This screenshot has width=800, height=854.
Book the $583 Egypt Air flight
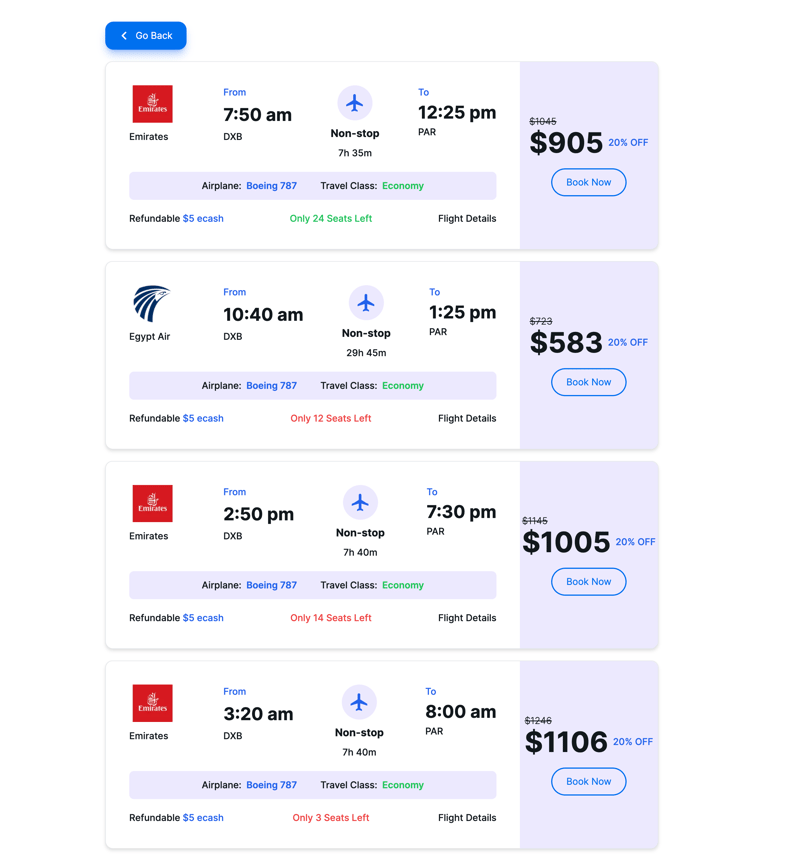click(588, 382)
